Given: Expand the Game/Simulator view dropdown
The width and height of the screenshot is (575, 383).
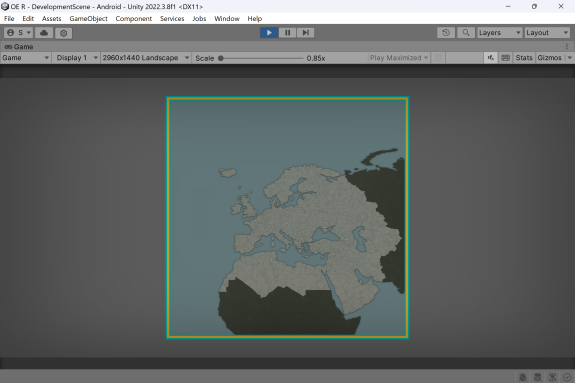Looking at the screenshot, I should [x=25, y=58].
